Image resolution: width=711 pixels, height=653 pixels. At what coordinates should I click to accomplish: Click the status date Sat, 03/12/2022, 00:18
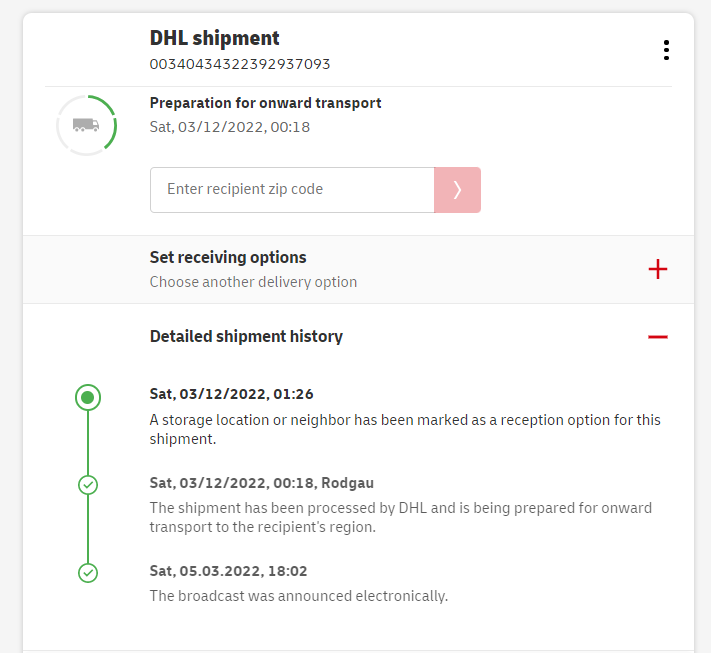(x=230, y=127)
